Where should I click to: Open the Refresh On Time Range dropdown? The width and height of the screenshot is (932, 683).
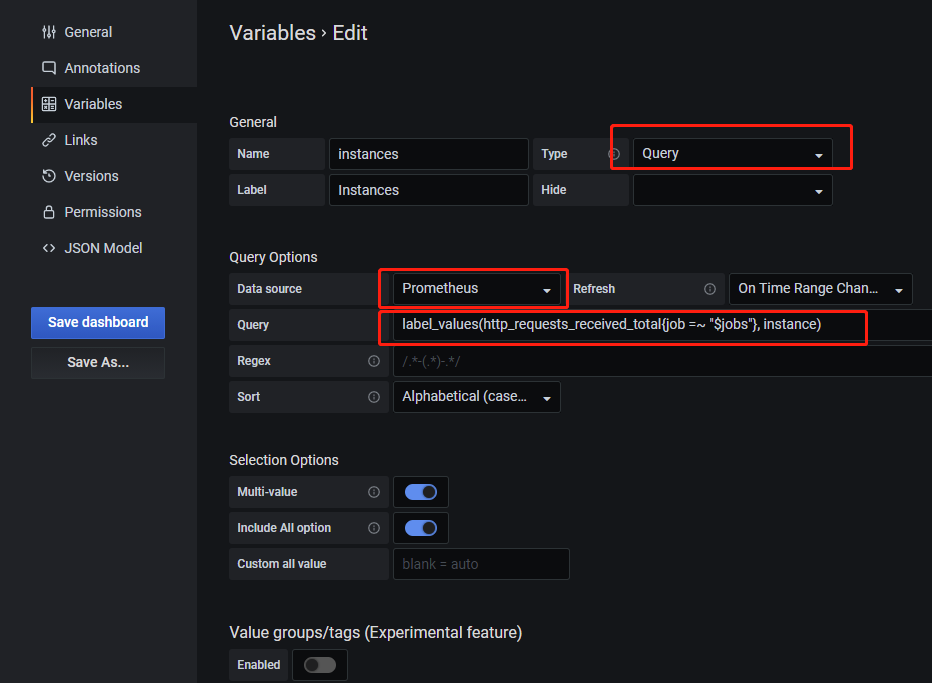[820, 289]
